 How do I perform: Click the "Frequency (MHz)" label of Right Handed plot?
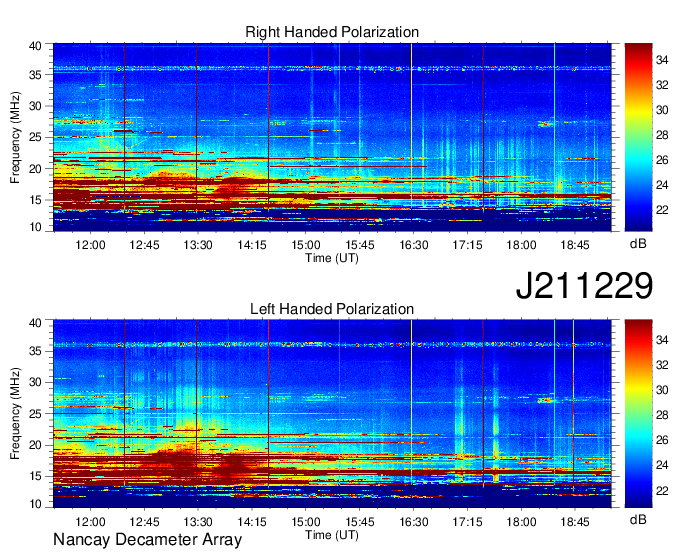pos(16,137)
